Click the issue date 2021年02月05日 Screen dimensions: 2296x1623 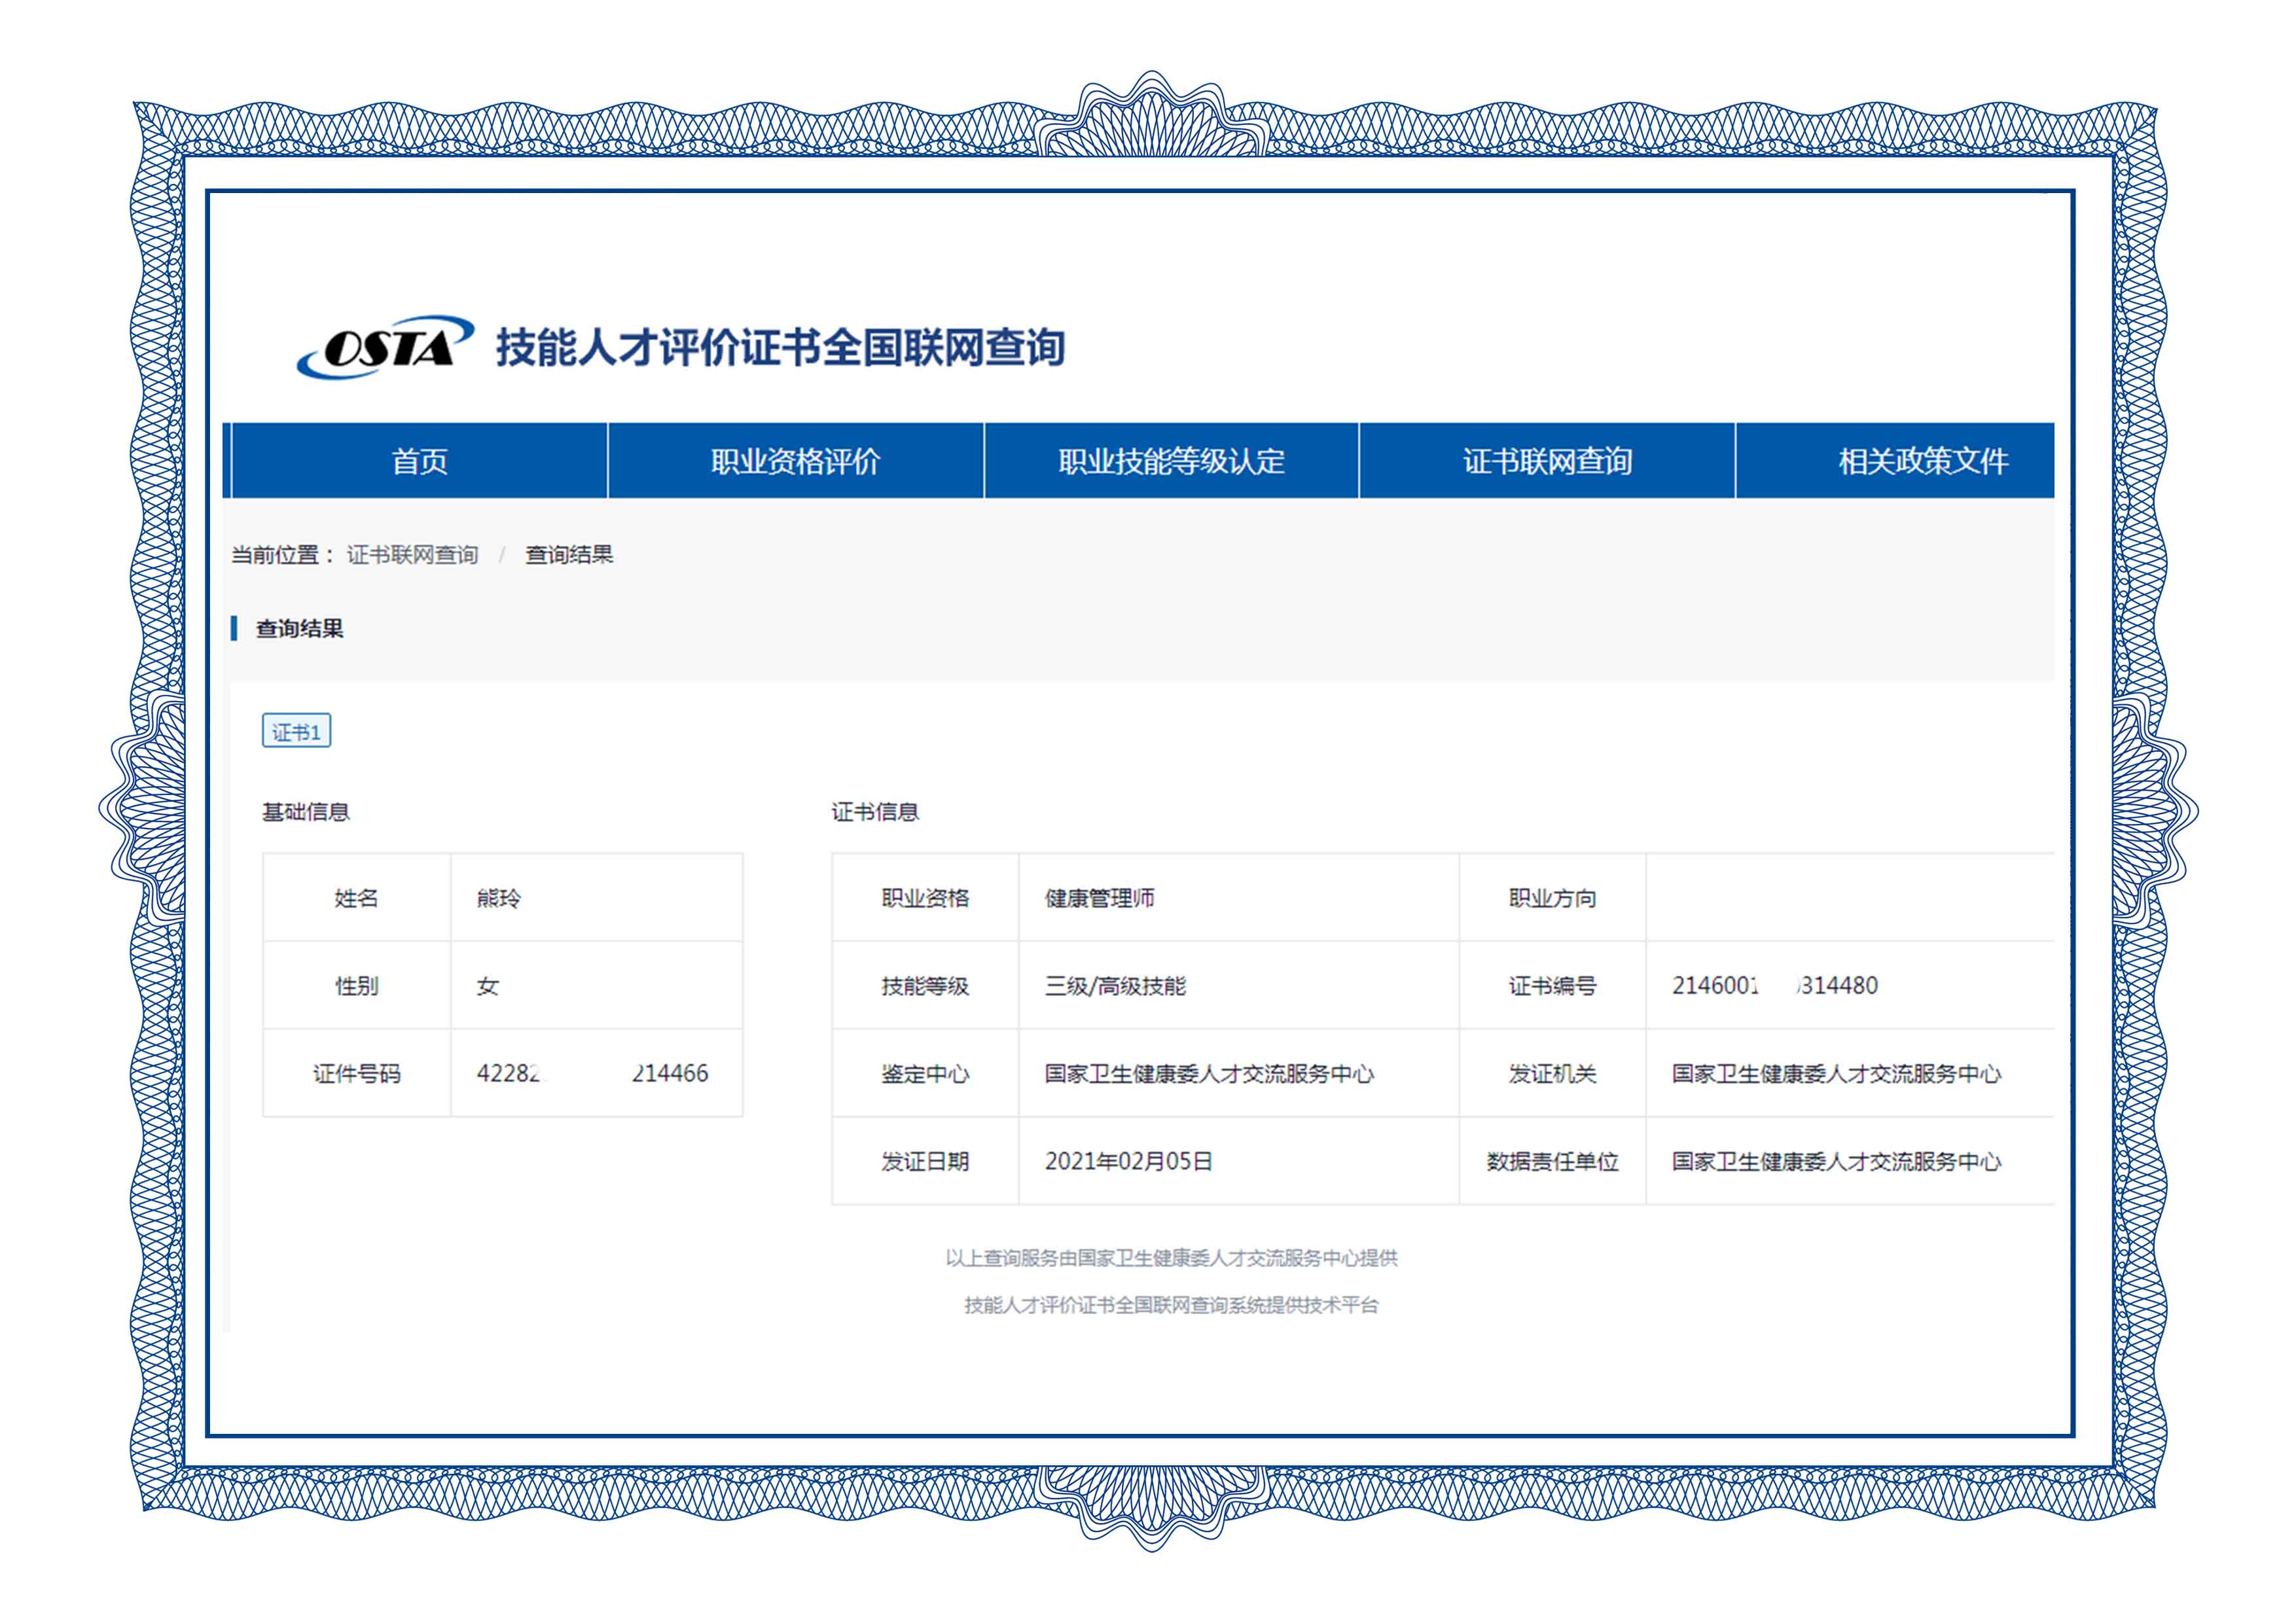tap(1128, 1161)
